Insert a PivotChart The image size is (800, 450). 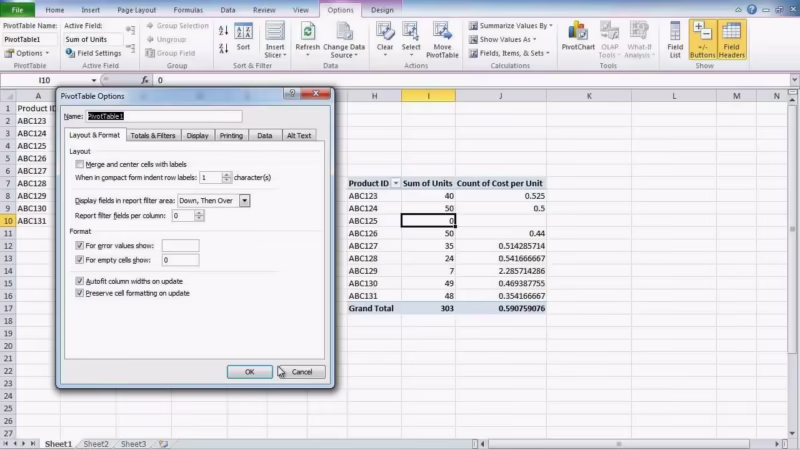pos(578,37)
